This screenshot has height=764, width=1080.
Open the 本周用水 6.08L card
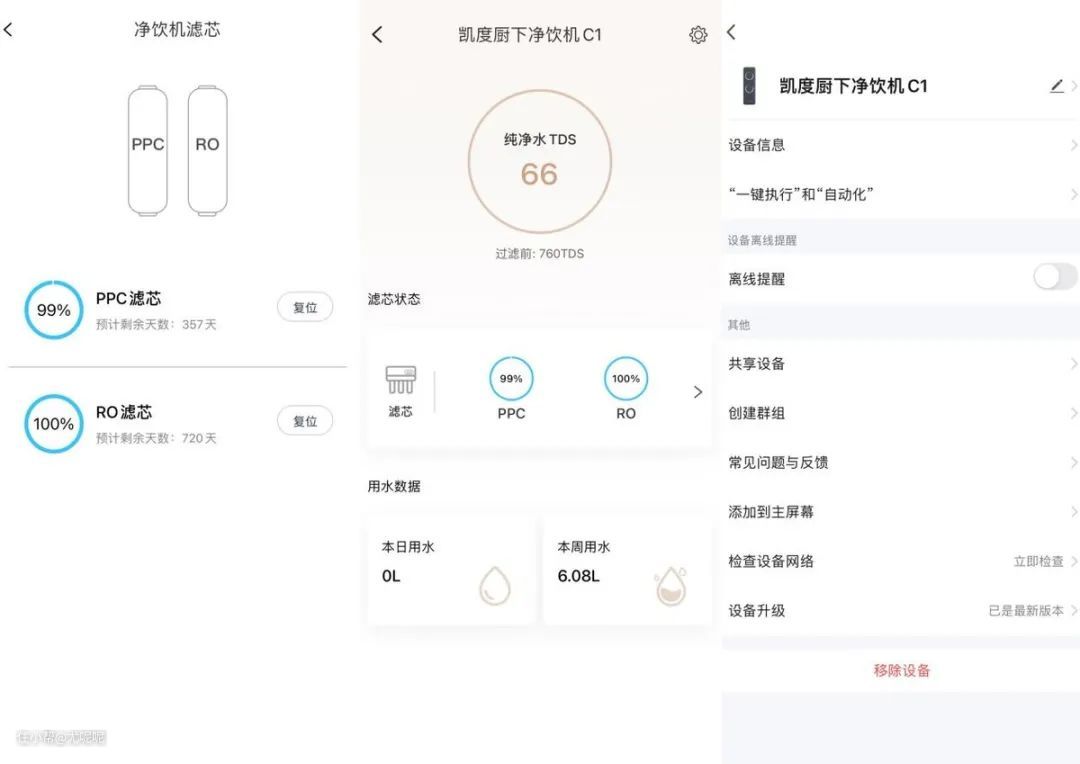click(627, 570)
